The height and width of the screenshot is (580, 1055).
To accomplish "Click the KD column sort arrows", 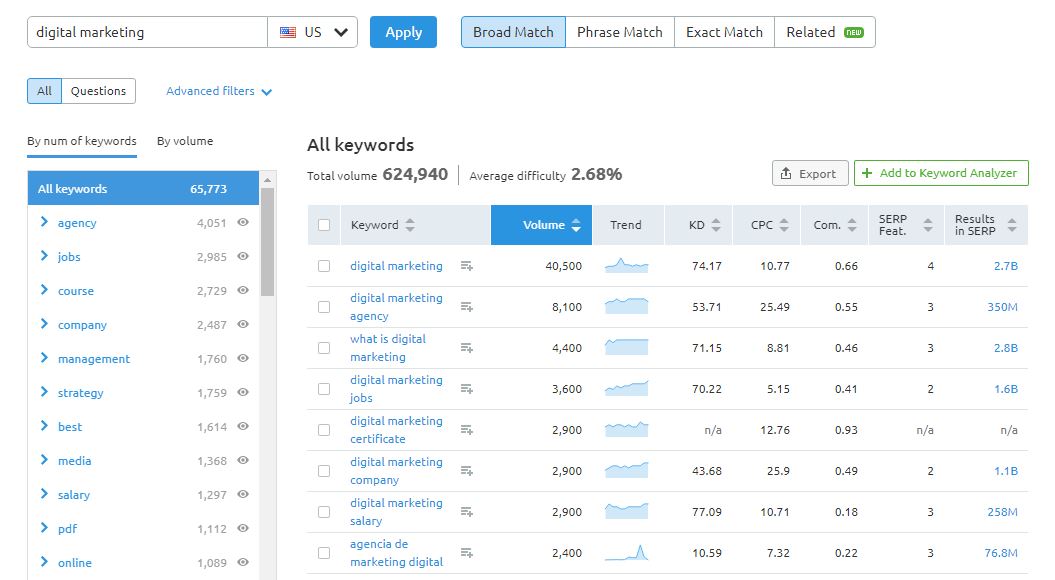I will 714,225.
